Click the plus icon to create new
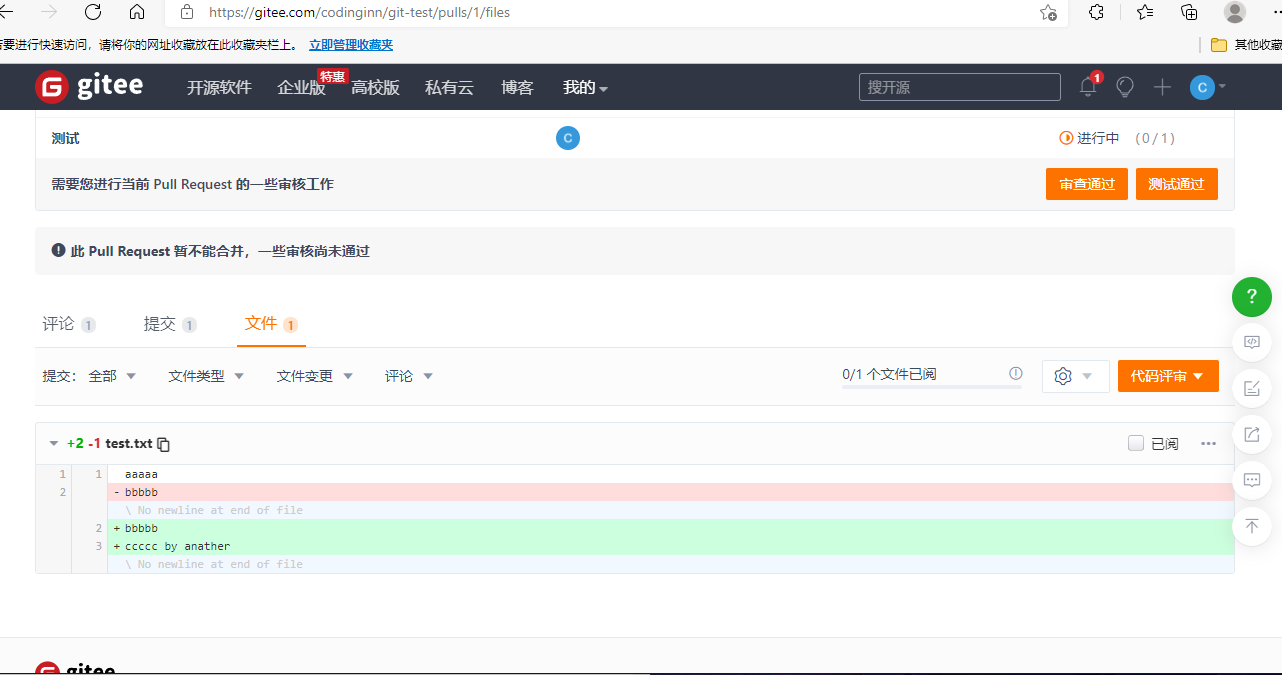 pyautogui.click(x=1162, y=87)
